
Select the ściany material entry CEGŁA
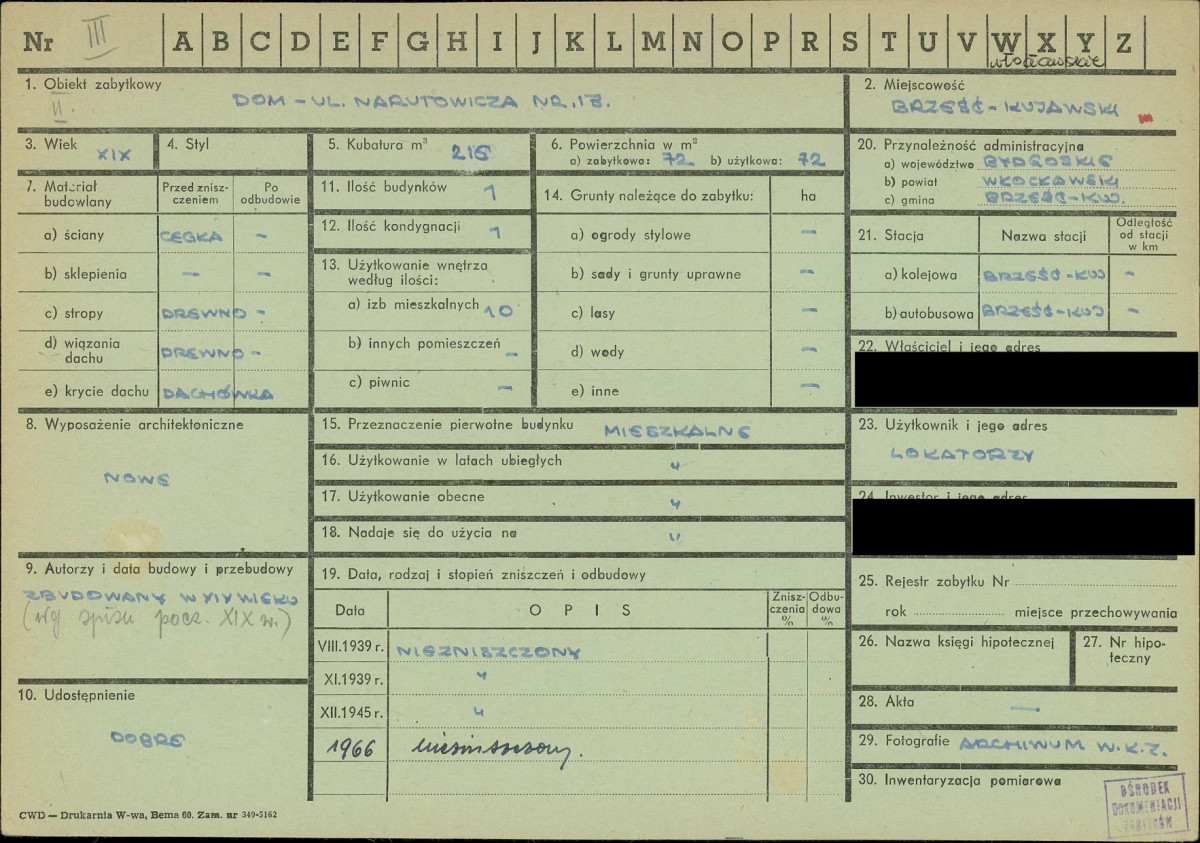pyautogui.click(x=190, y=236)
